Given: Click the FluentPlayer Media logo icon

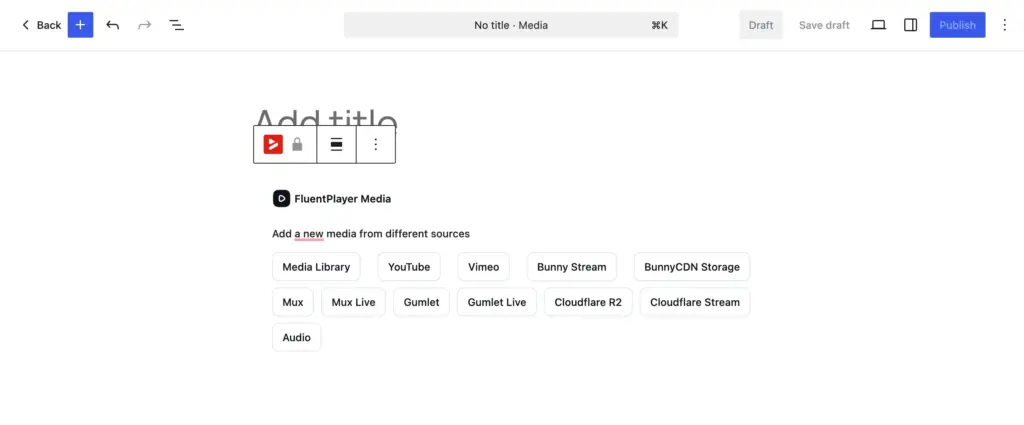Looking at the screenshot, I should (281, 198).
